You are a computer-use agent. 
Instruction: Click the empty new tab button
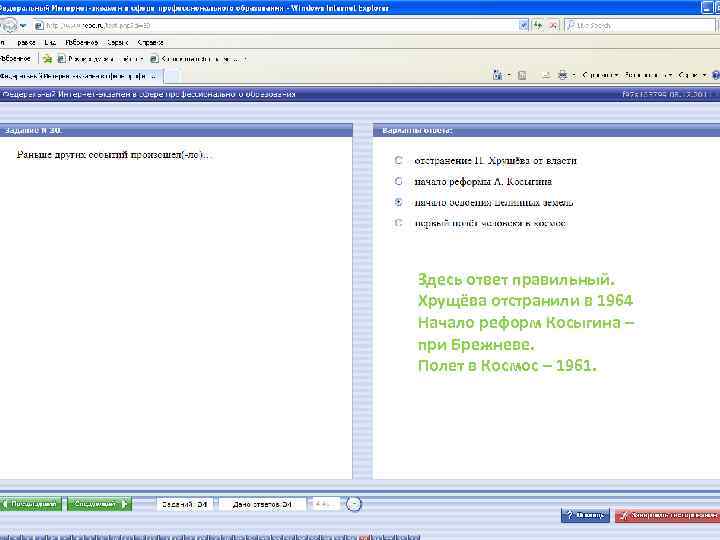[171, 76]
